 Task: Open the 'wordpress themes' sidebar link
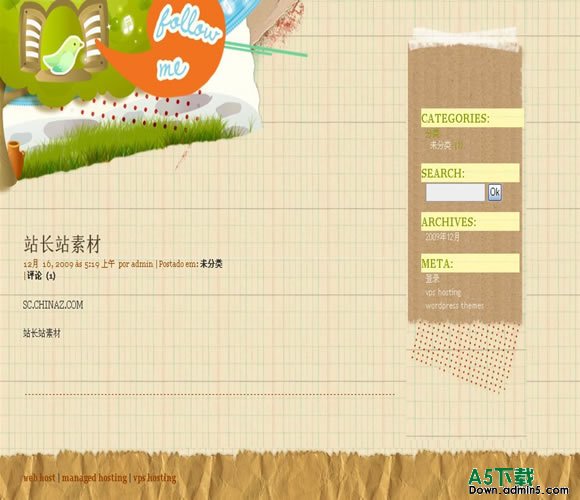[455, 306]
